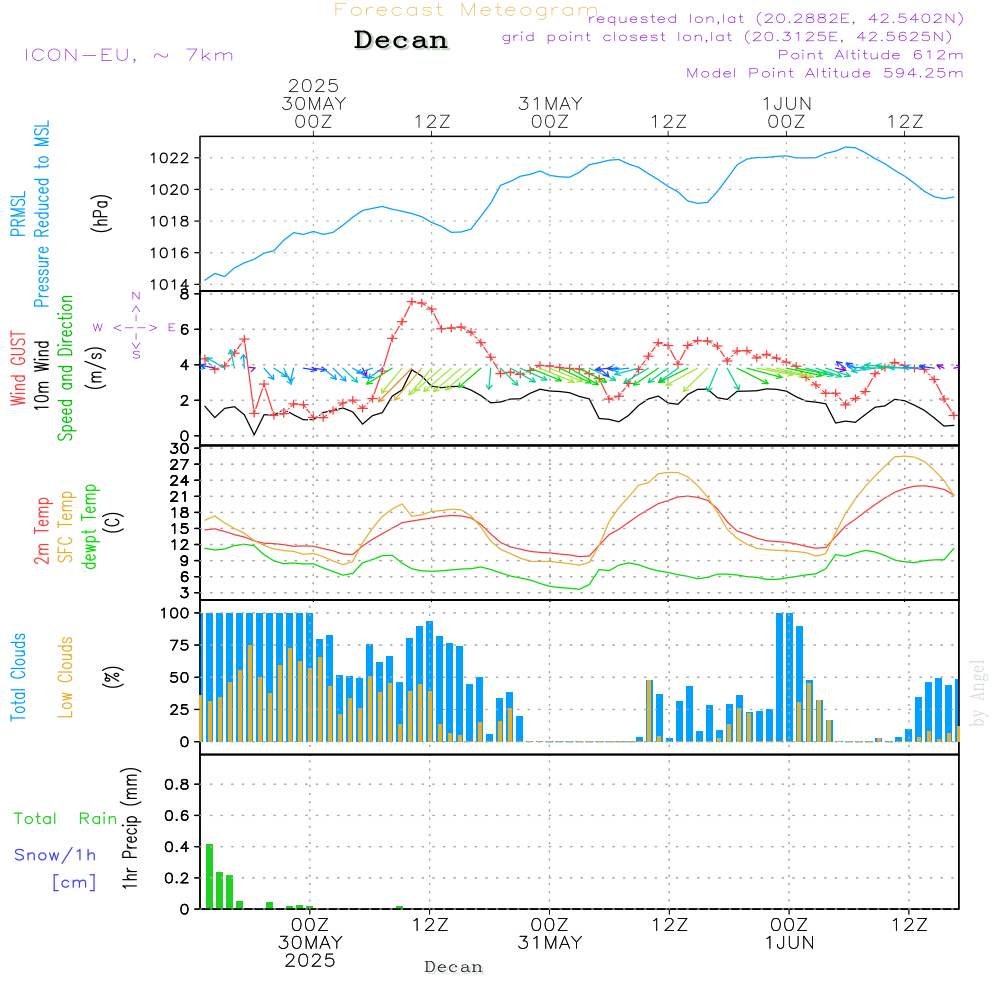
Task: Click the '30MAY' date label on bottom axis
Action: click(311, 943)
